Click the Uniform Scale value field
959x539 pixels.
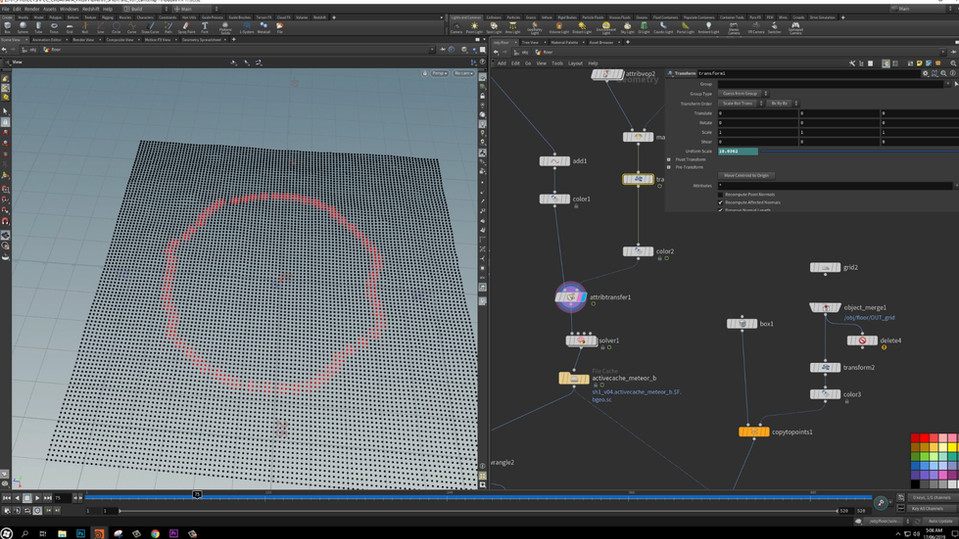[738, 151]
